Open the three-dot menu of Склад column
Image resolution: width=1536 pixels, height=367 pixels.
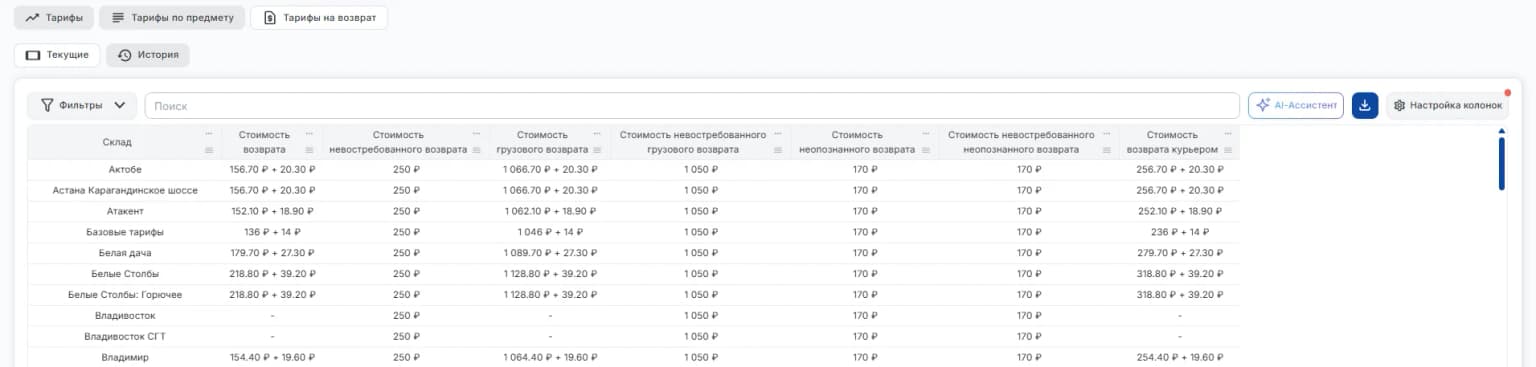point(209,133)
